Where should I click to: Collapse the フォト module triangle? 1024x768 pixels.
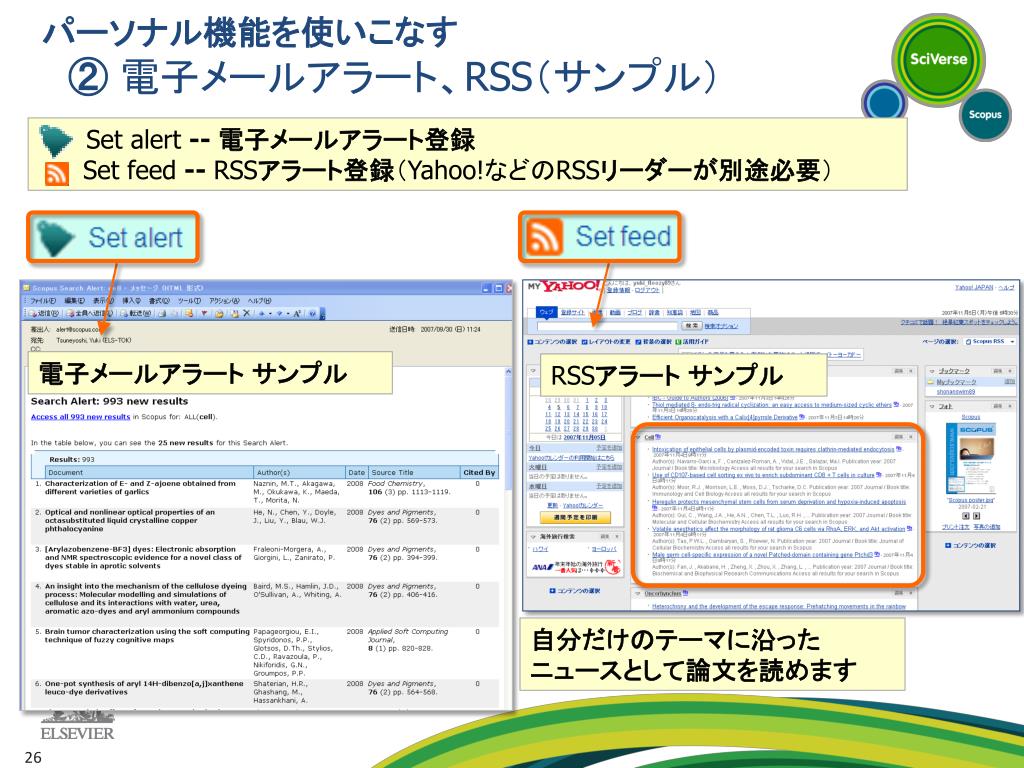(932, 406)
